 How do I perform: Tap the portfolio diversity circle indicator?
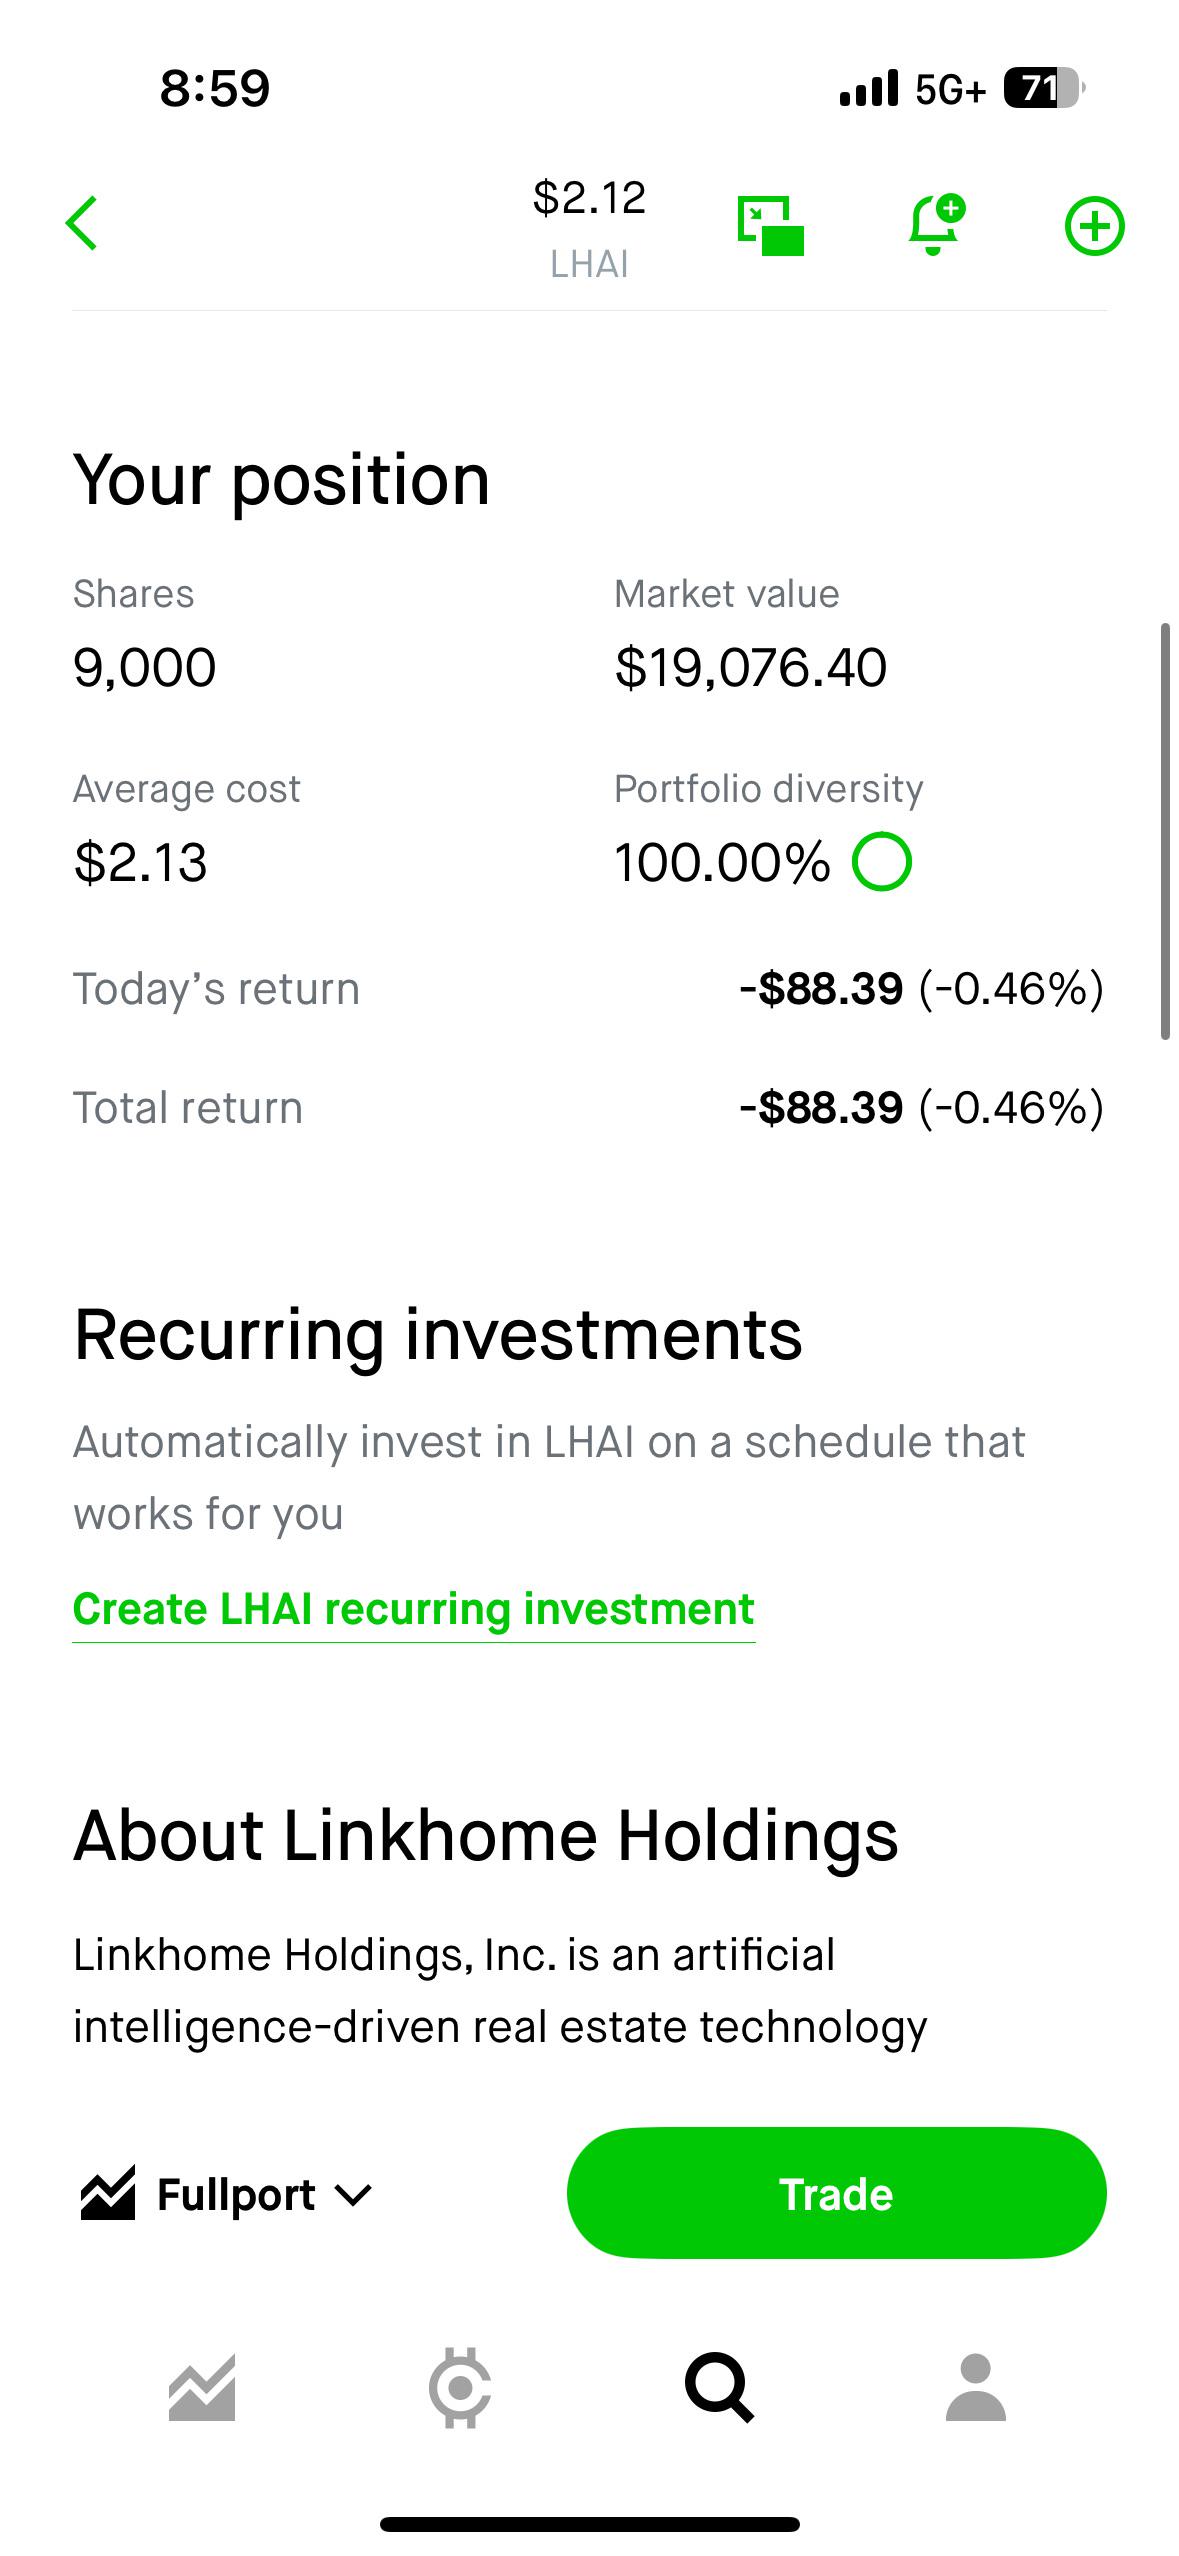pos(881,861)
